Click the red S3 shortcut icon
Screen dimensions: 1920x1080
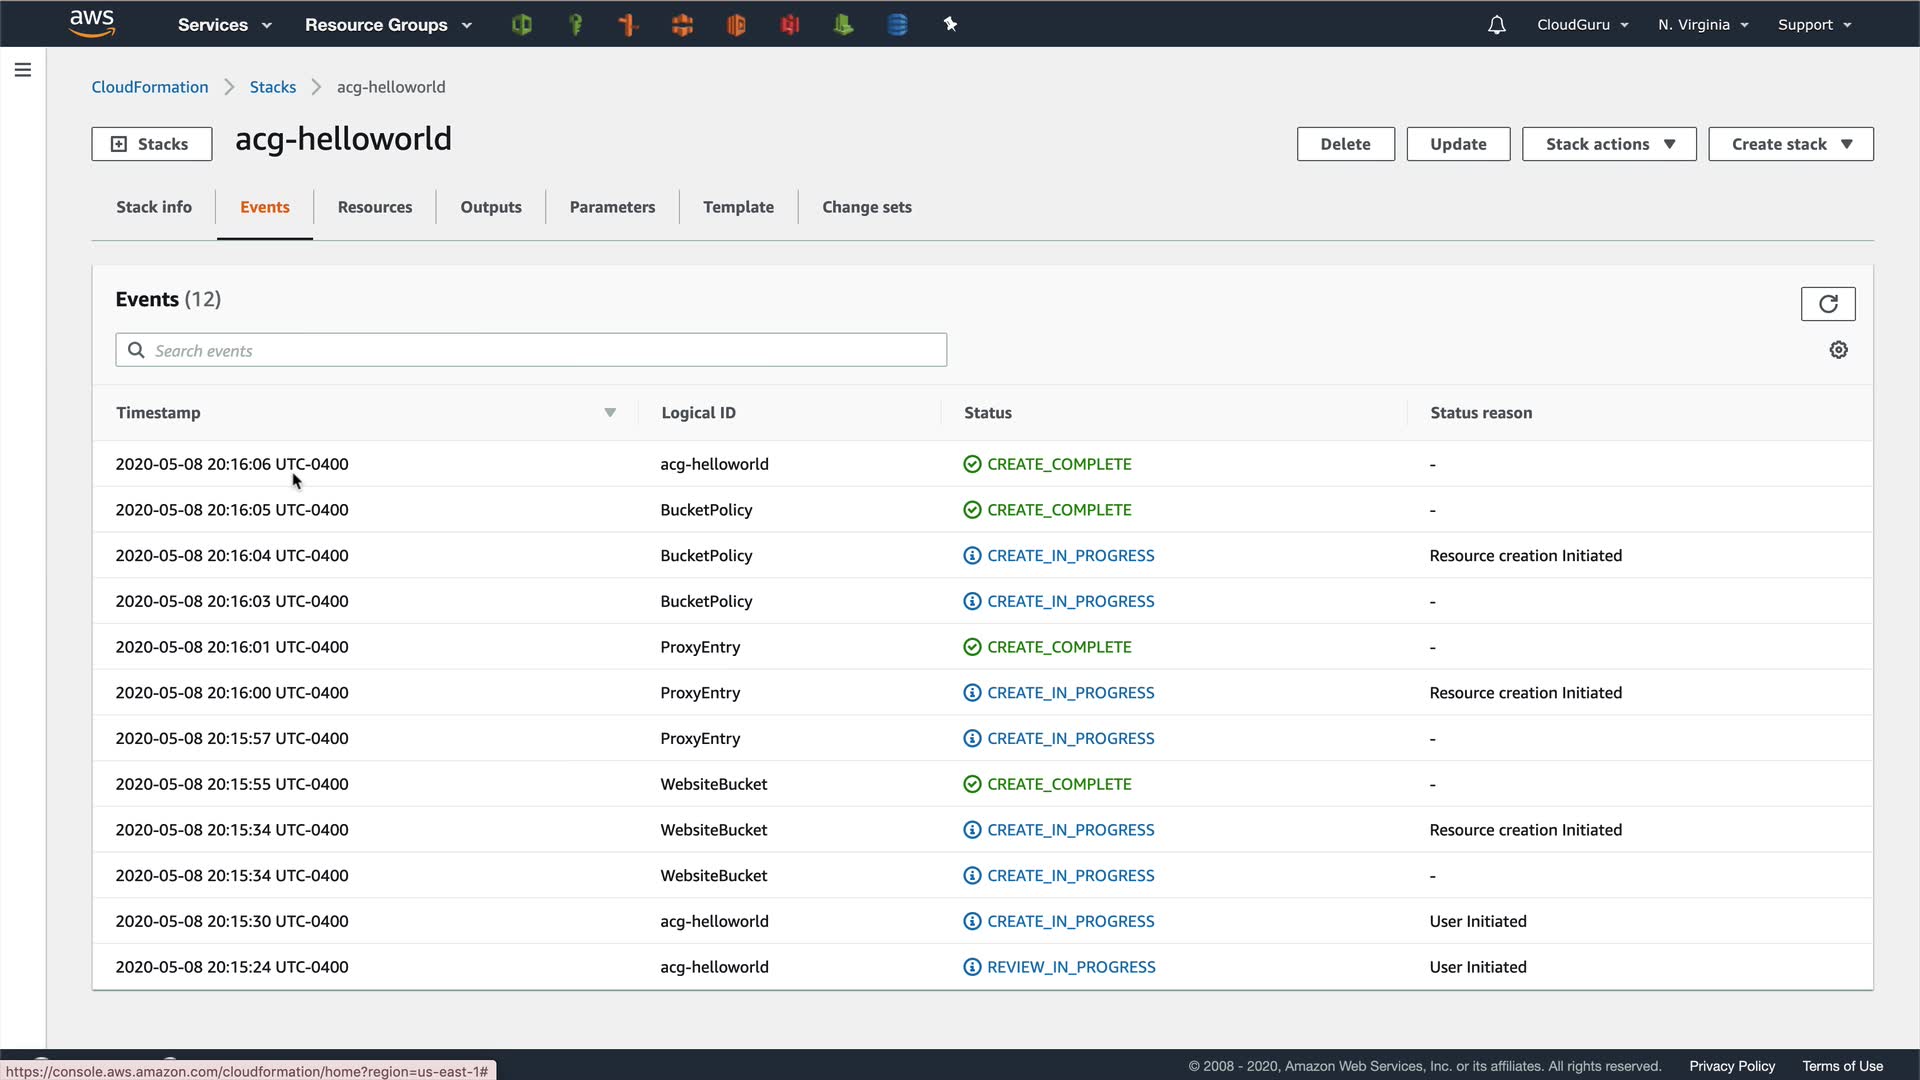coord(790,25)
